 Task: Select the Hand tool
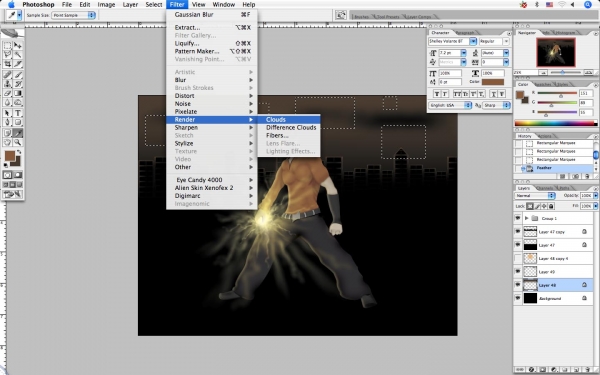[7, 142]
